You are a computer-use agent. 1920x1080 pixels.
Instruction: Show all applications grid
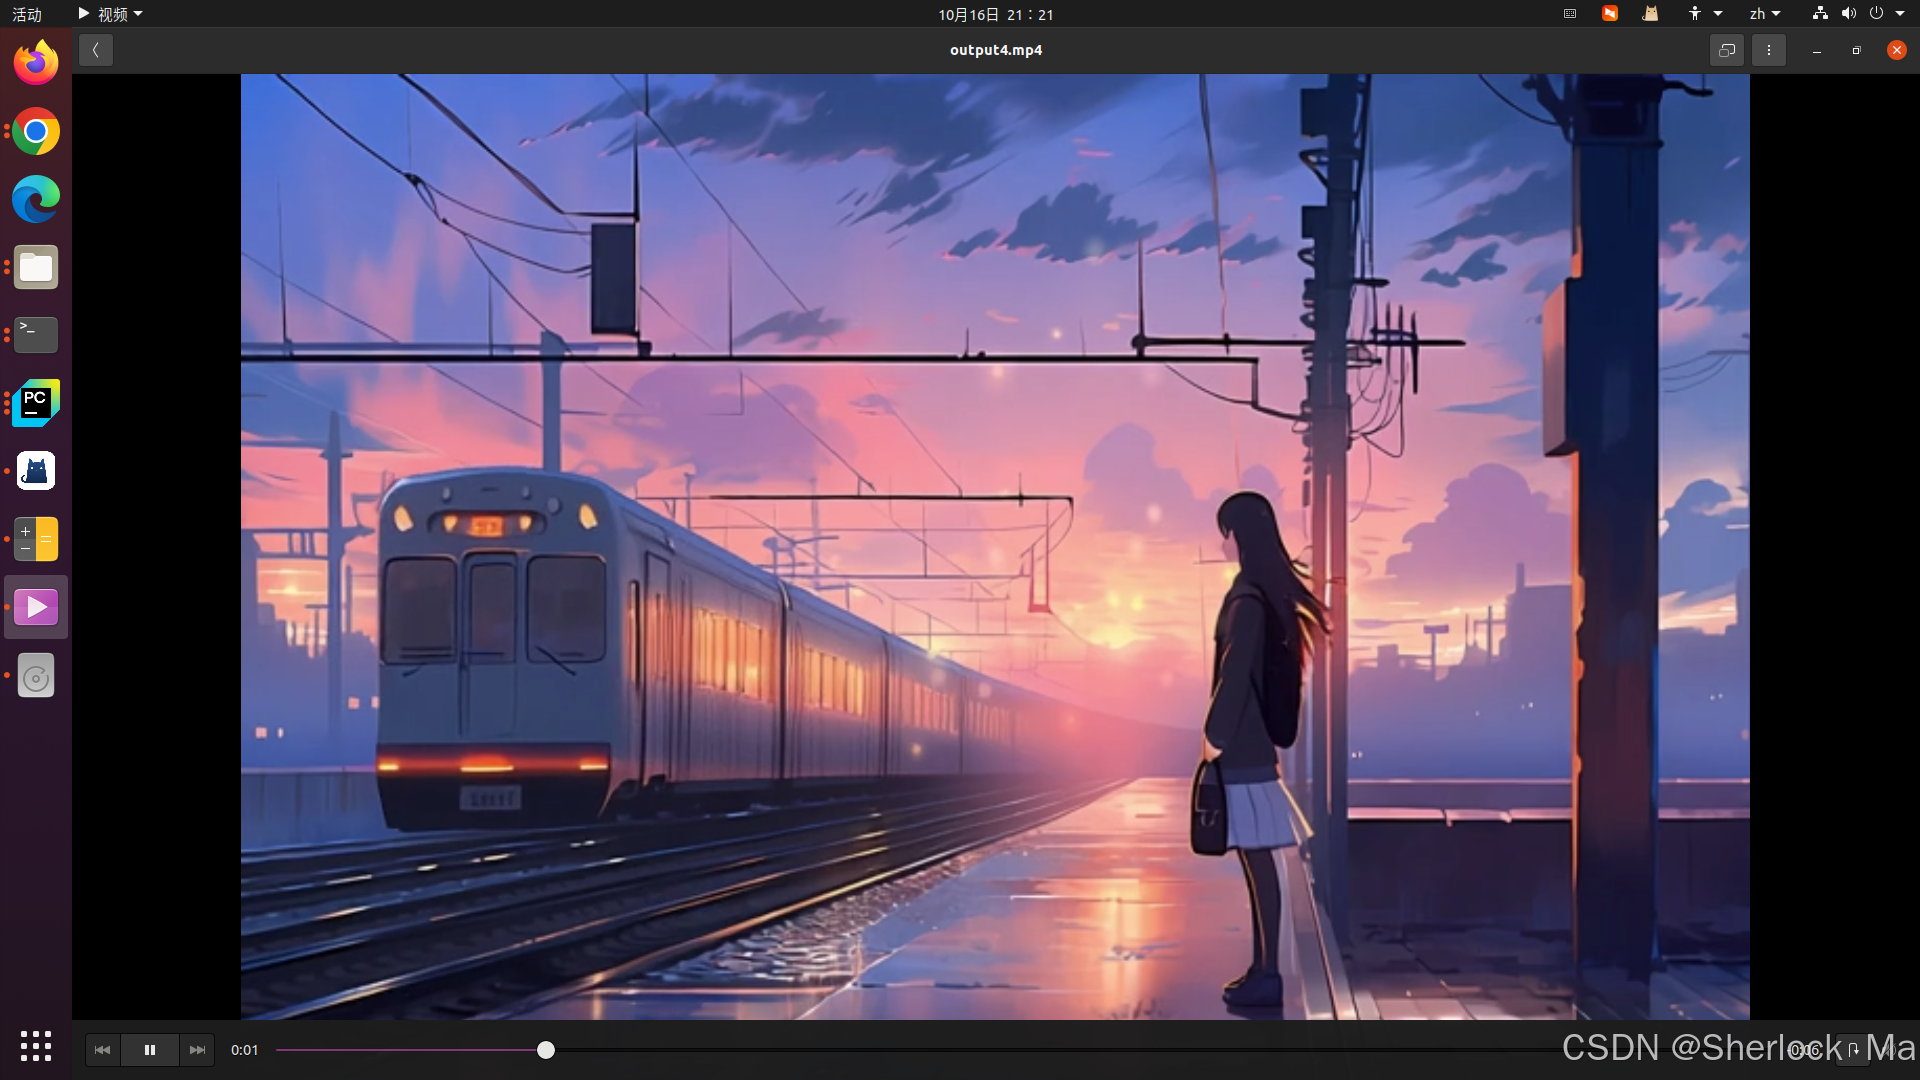pyautogui.click(x=36, y=1046)
